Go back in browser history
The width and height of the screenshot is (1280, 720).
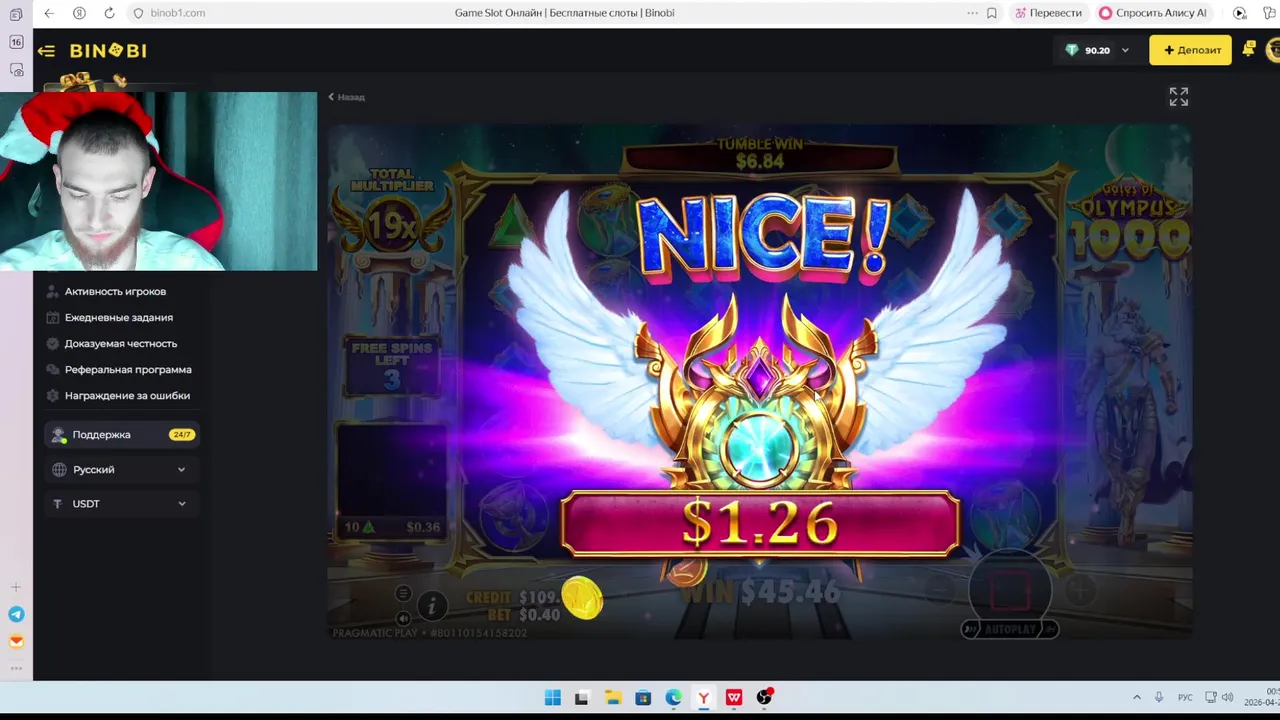(x=49, y=13)
